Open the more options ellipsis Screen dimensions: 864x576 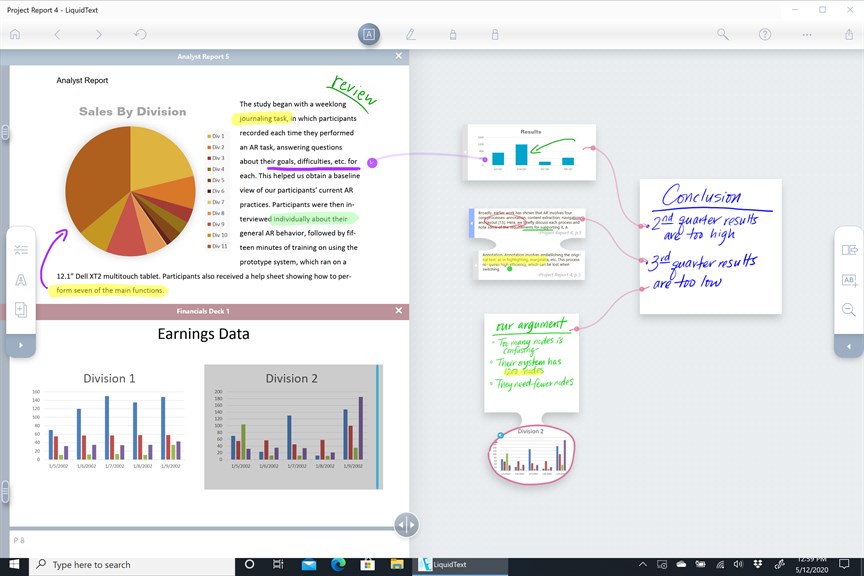coord(807,35)
